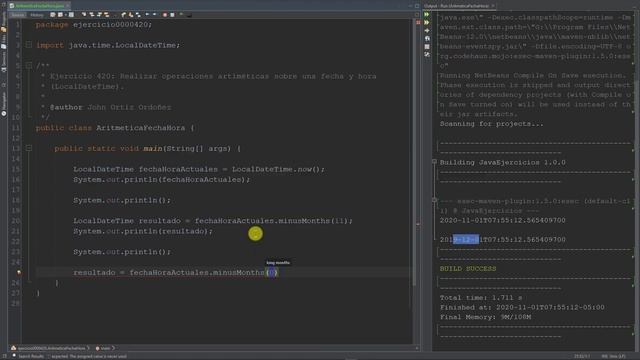Click Previous Bookmark icon in editor toolbar
640x360 pixels.
(124, 15)
